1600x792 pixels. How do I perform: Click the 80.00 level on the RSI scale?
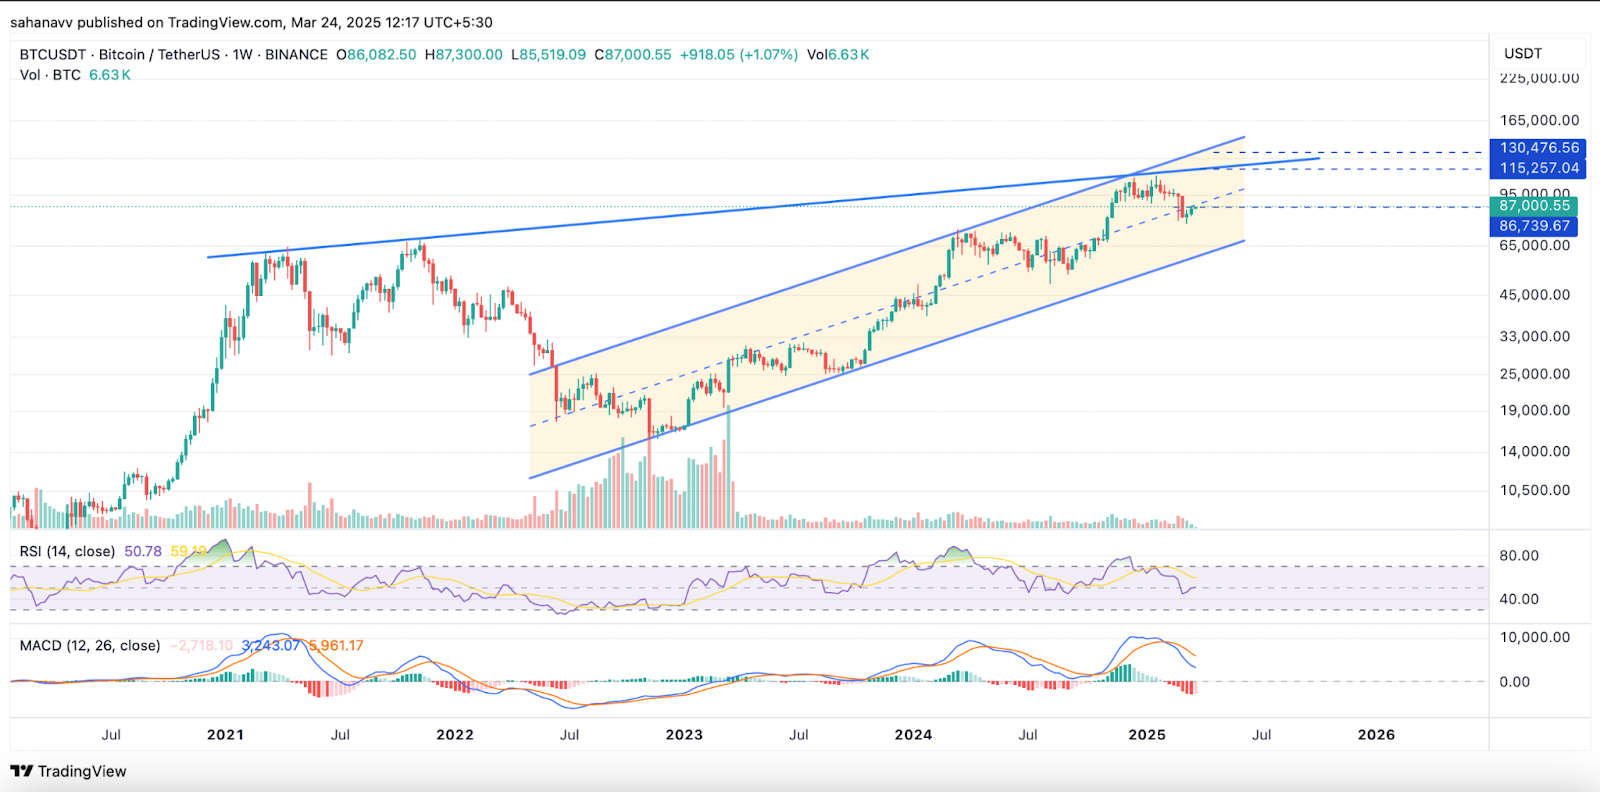[1518, 556]
